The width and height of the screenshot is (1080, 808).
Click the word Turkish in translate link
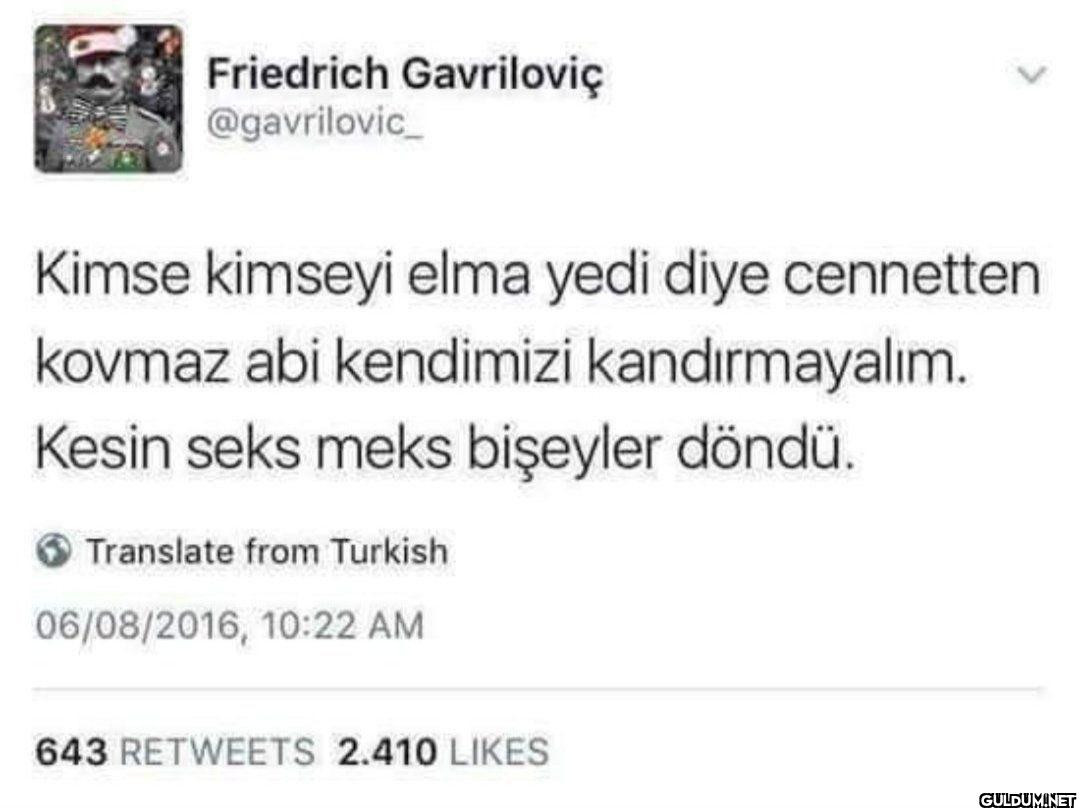(x=389, y=551)
